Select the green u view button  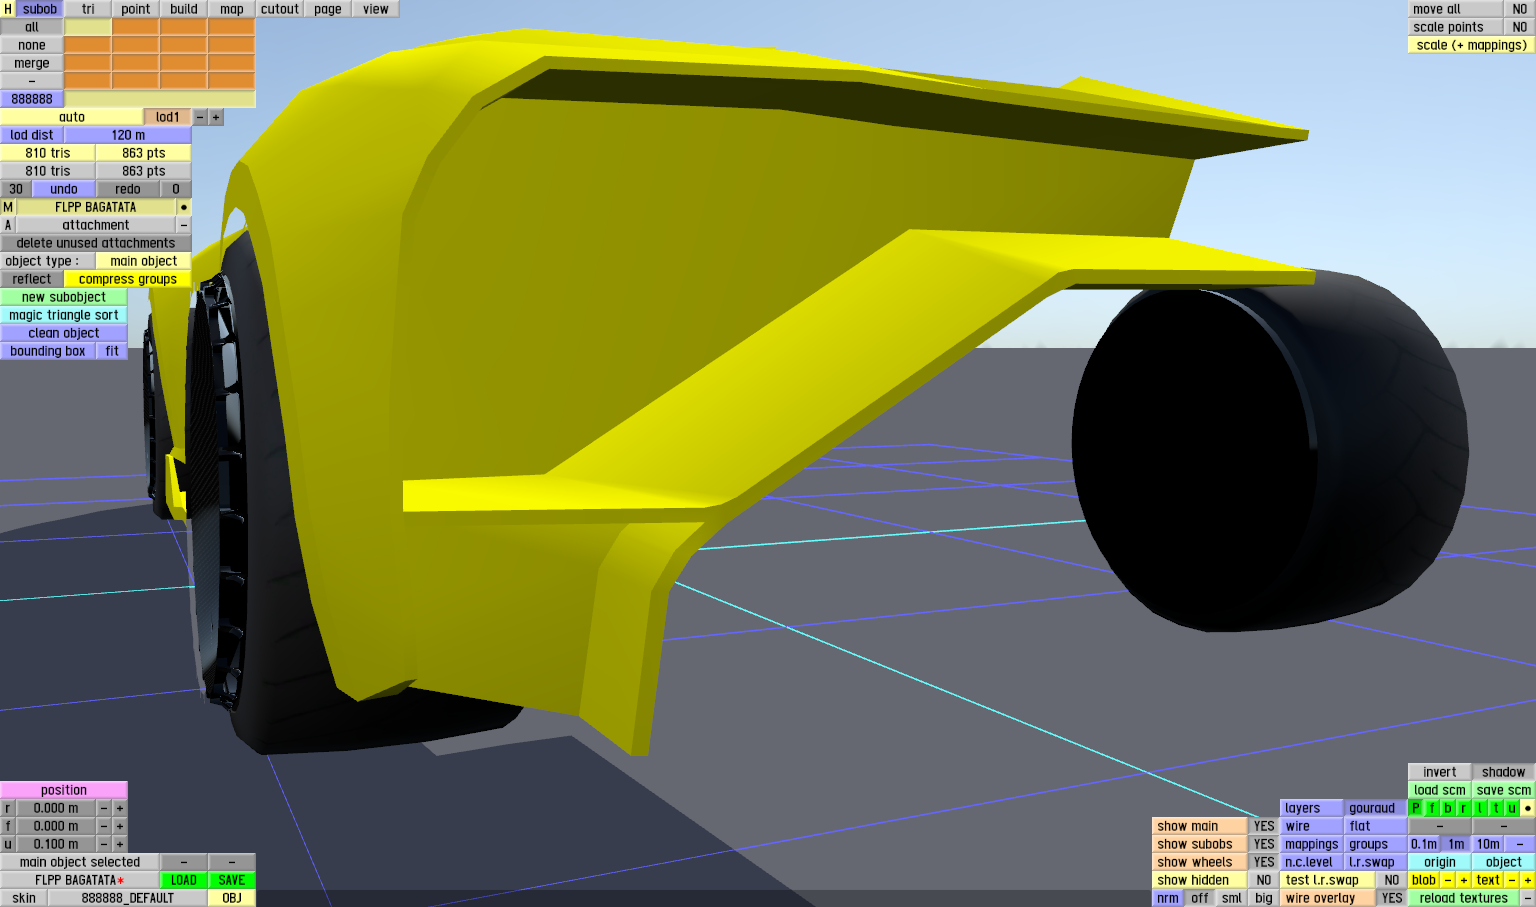click(1512, 808)
